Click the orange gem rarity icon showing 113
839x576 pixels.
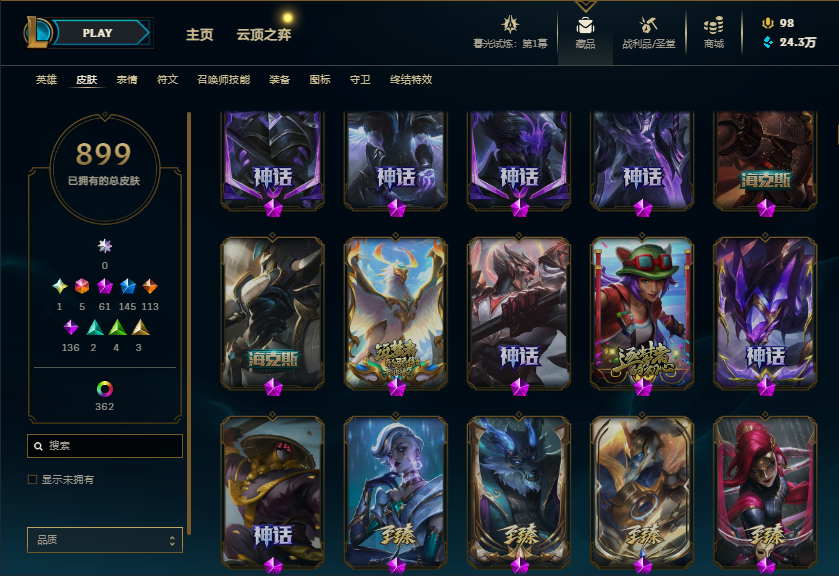(150, 286)
